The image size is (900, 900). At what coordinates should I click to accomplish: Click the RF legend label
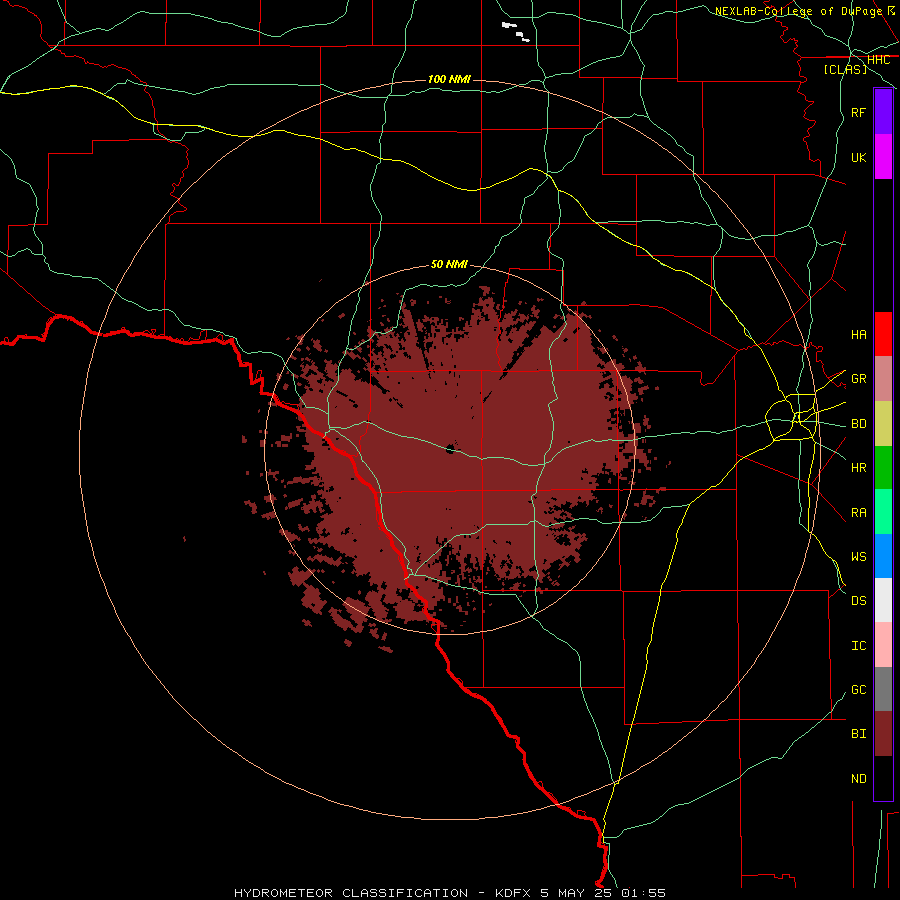(859, 112)
